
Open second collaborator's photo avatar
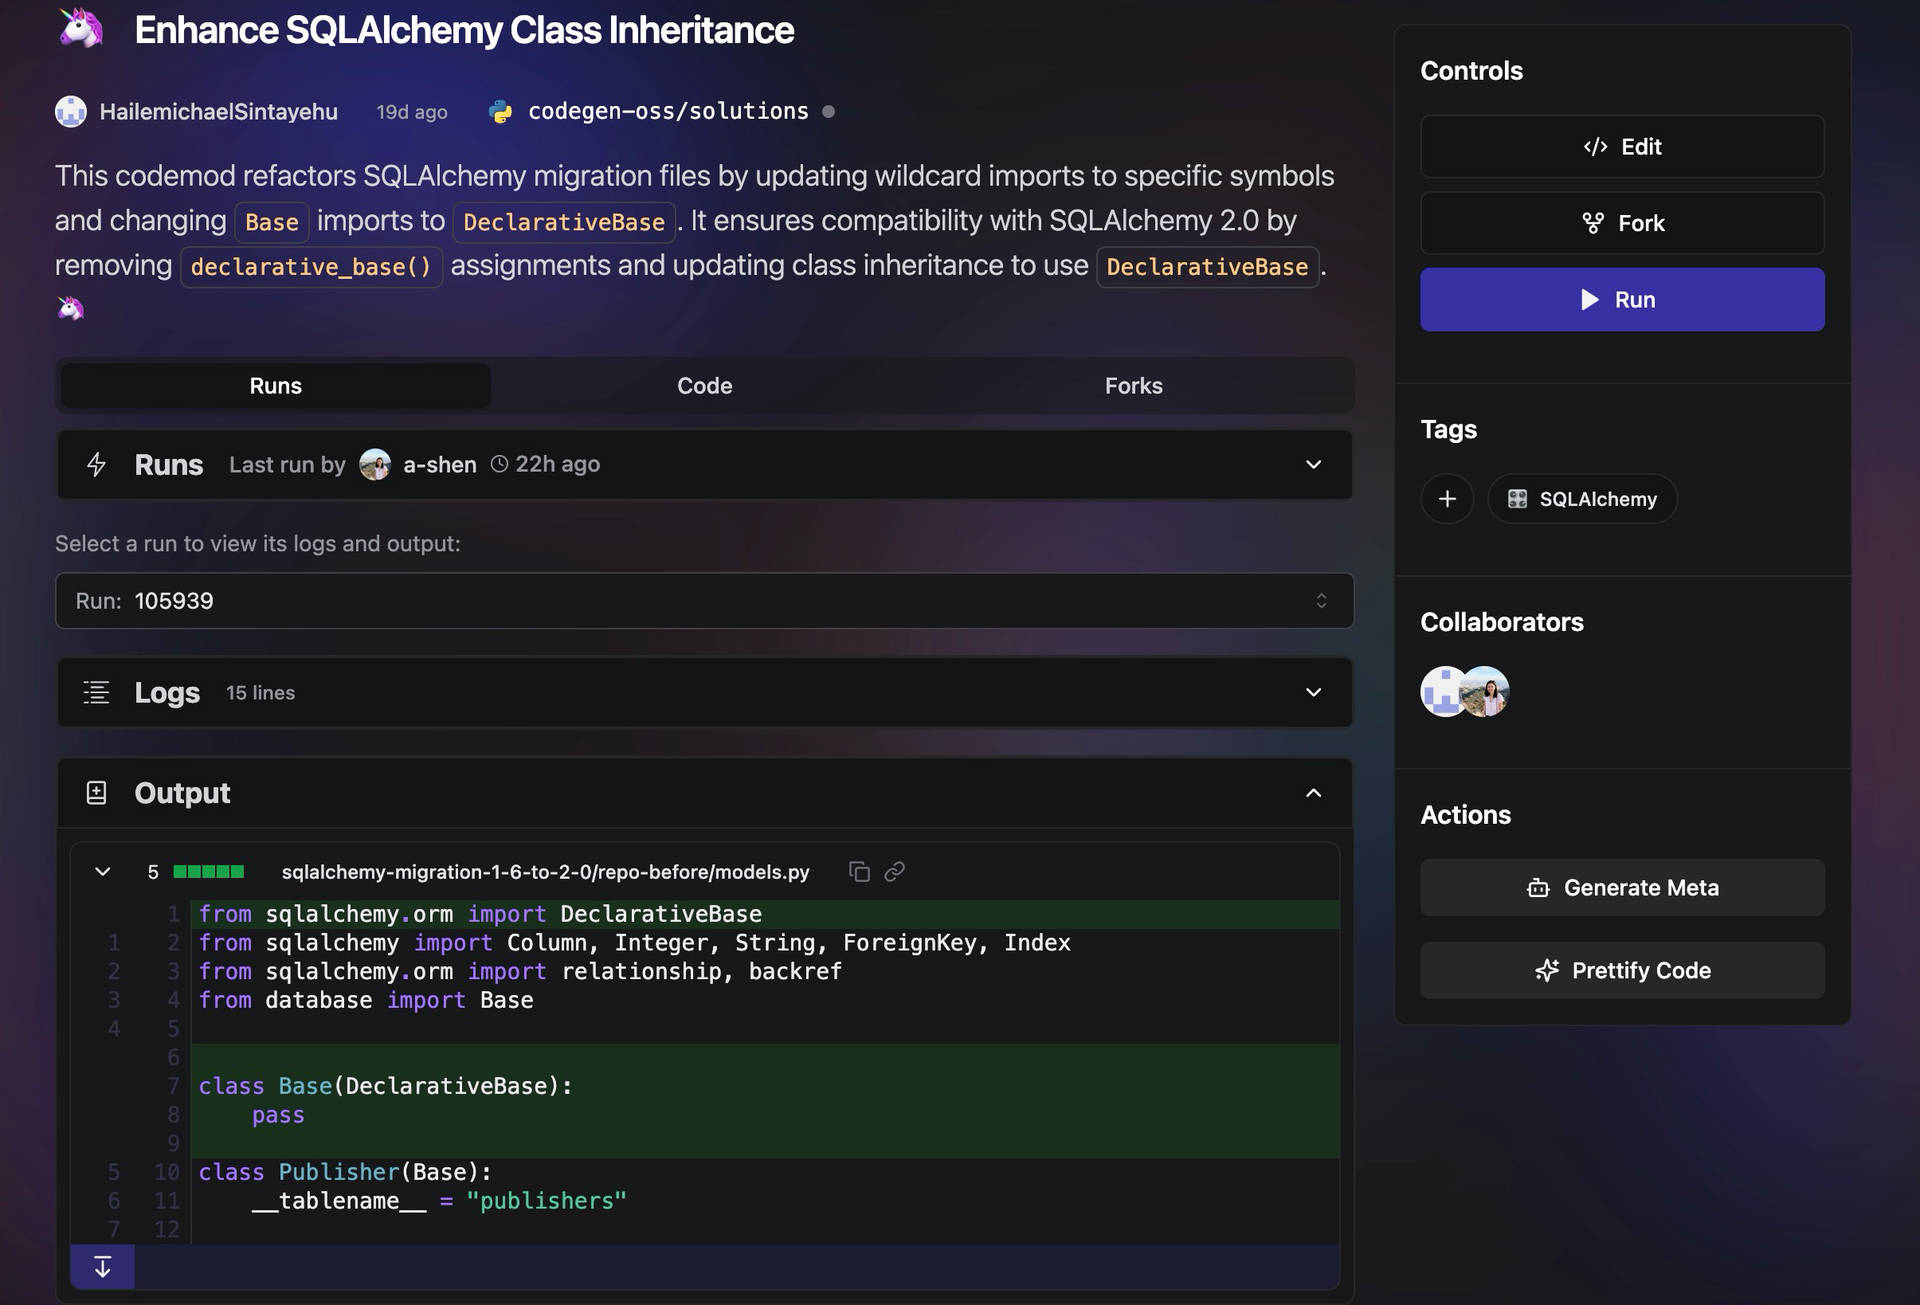(1485, 691)
